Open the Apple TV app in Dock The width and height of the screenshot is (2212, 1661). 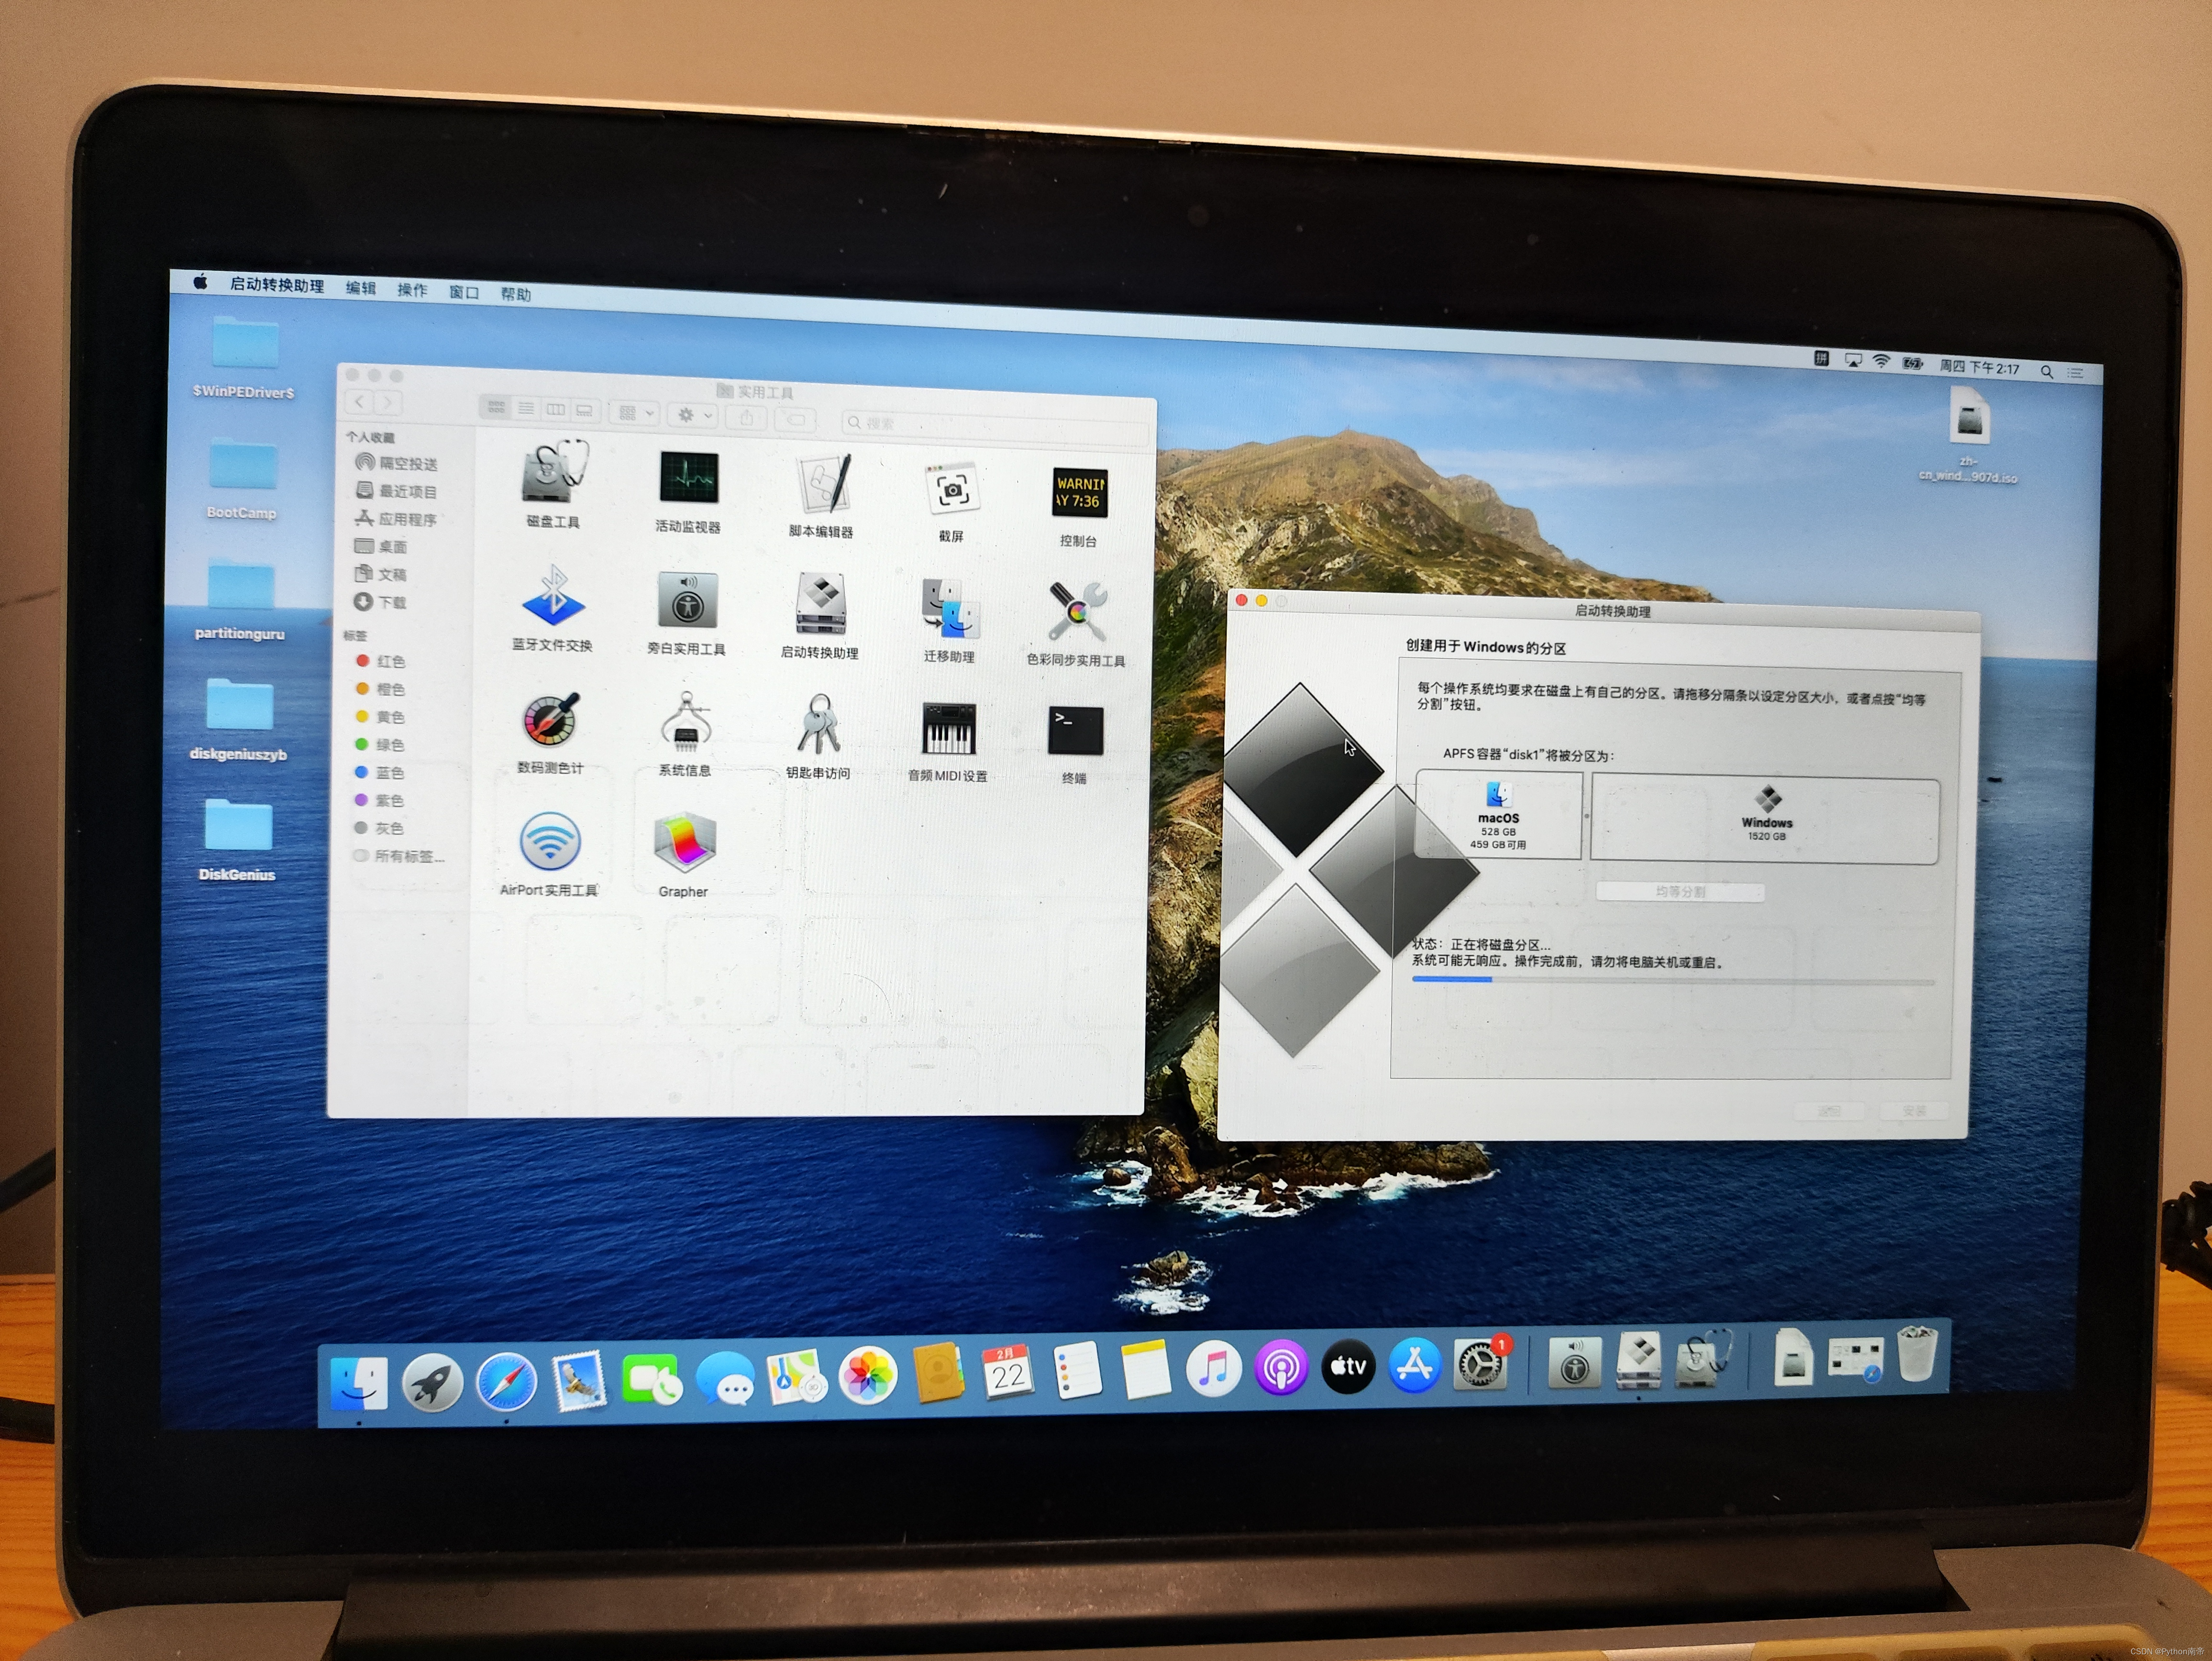click(x=1348, y=1367)
